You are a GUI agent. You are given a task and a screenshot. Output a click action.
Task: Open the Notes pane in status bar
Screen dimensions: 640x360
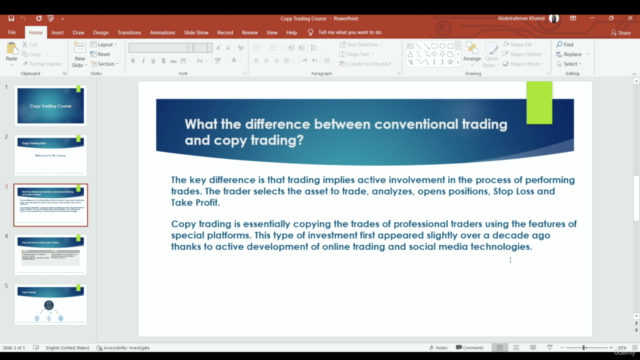pos(438,348)
